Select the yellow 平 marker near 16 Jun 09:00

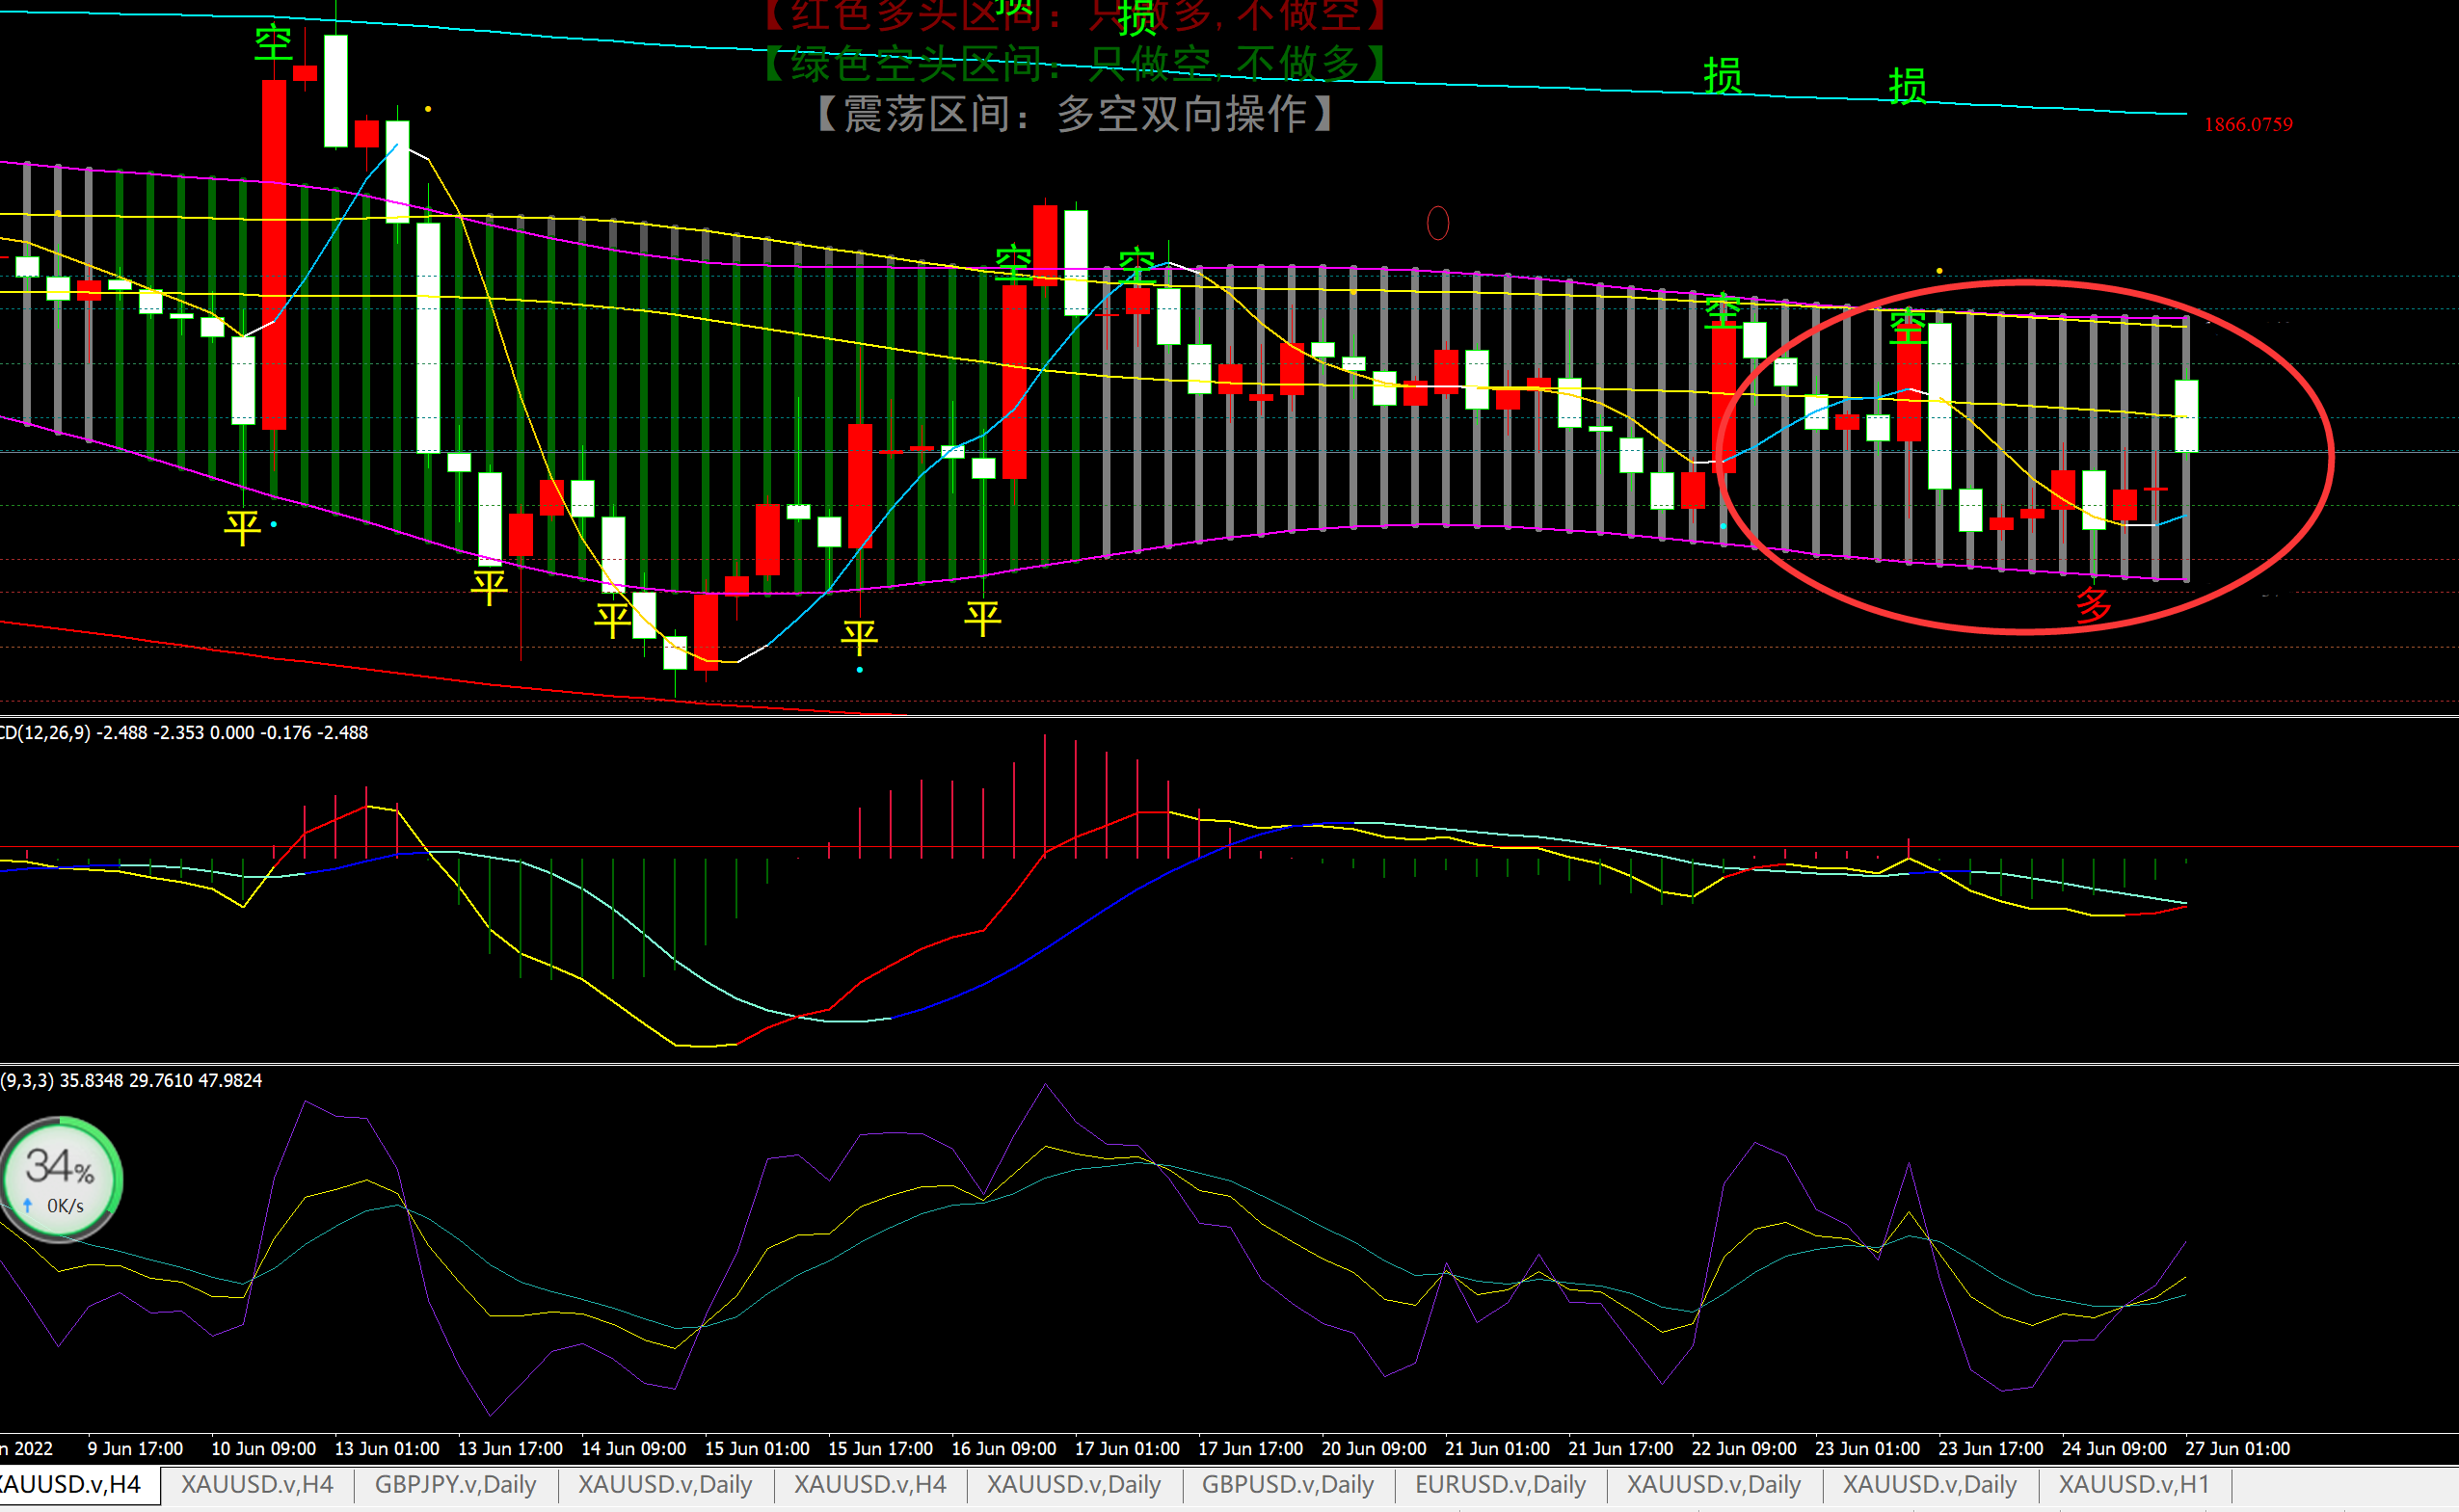click(982, 618)
